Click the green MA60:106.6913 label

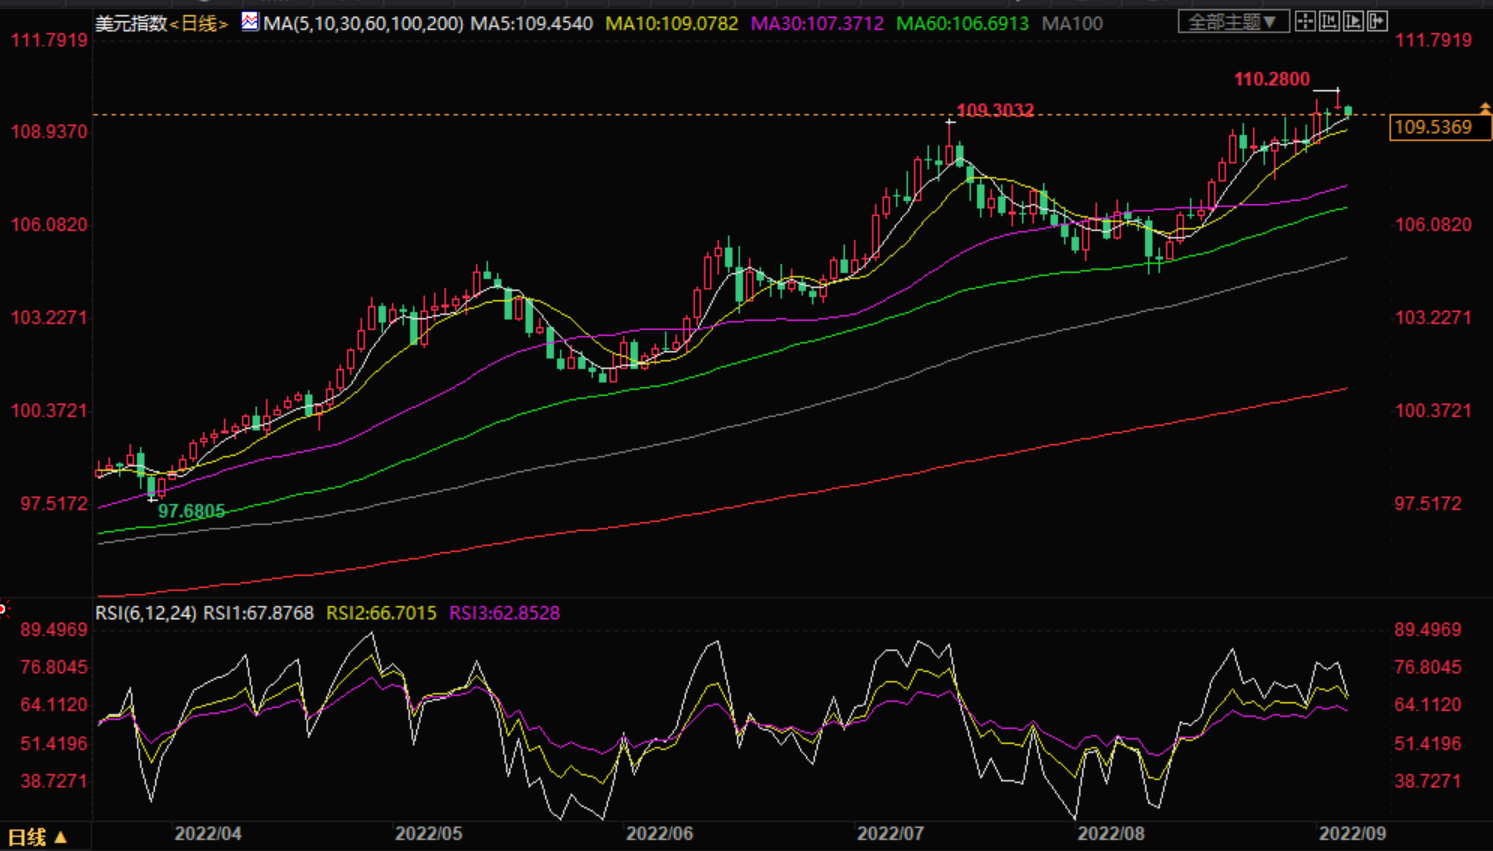coord(962,23)
